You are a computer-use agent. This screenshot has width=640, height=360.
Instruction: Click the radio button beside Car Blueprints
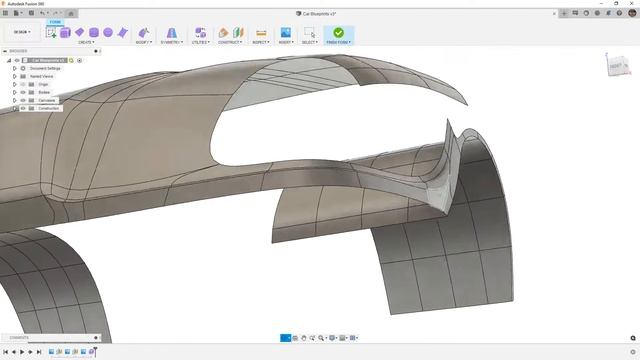point(80,60)
